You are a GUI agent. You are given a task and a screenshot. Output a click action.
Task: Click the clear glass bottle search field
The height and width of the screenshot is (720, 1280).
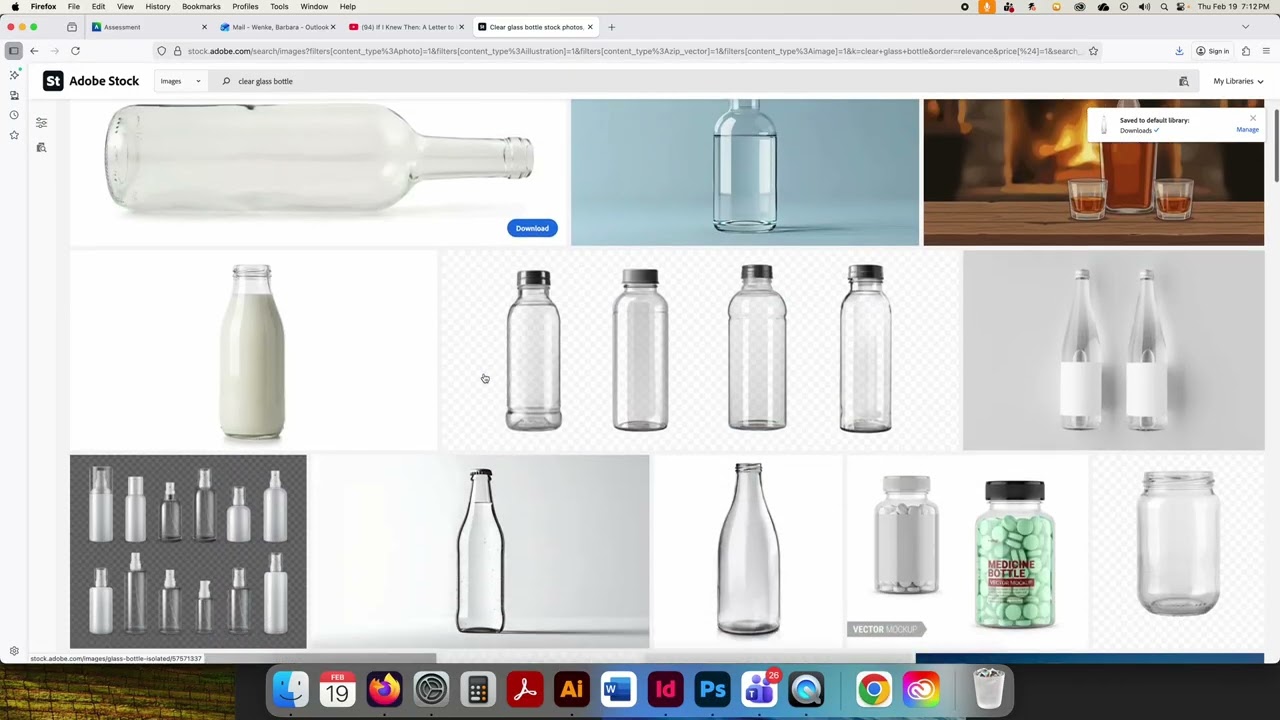coord(690,81)
